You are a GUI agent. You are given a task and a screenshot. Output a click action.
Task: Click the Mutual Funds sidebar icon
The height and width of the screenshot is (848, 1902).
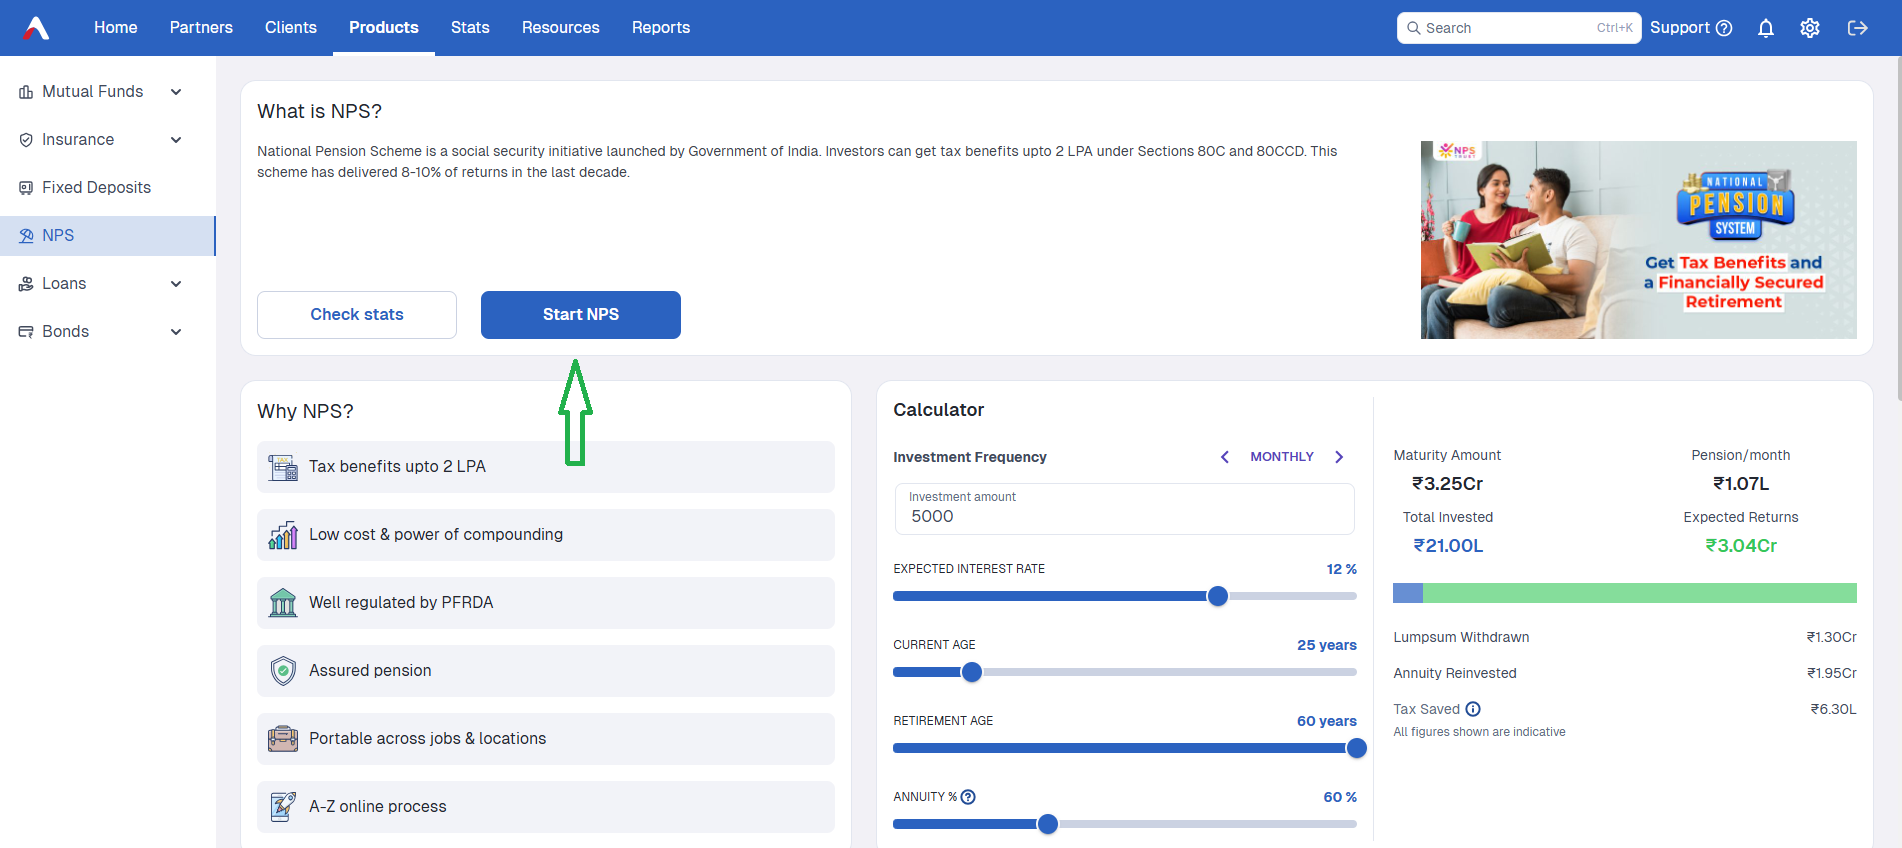(x=26, y=92)
